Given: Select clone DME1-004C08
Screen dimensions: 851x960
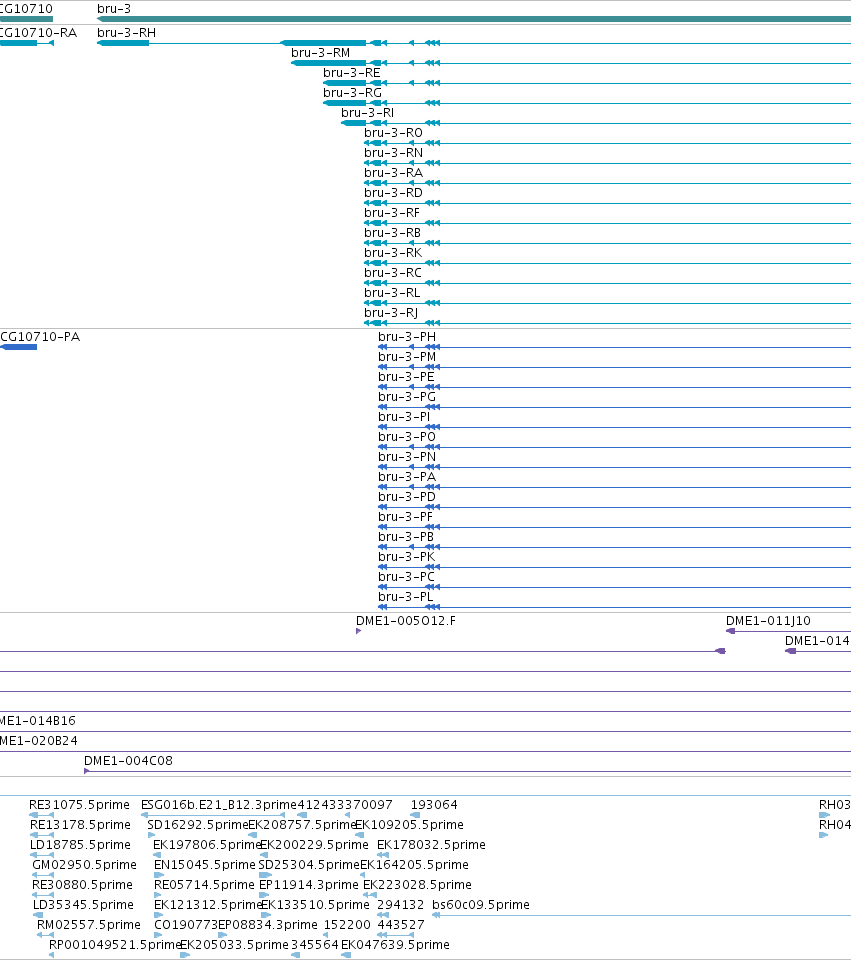Looking at the screenshot, I should pos(128,761).
